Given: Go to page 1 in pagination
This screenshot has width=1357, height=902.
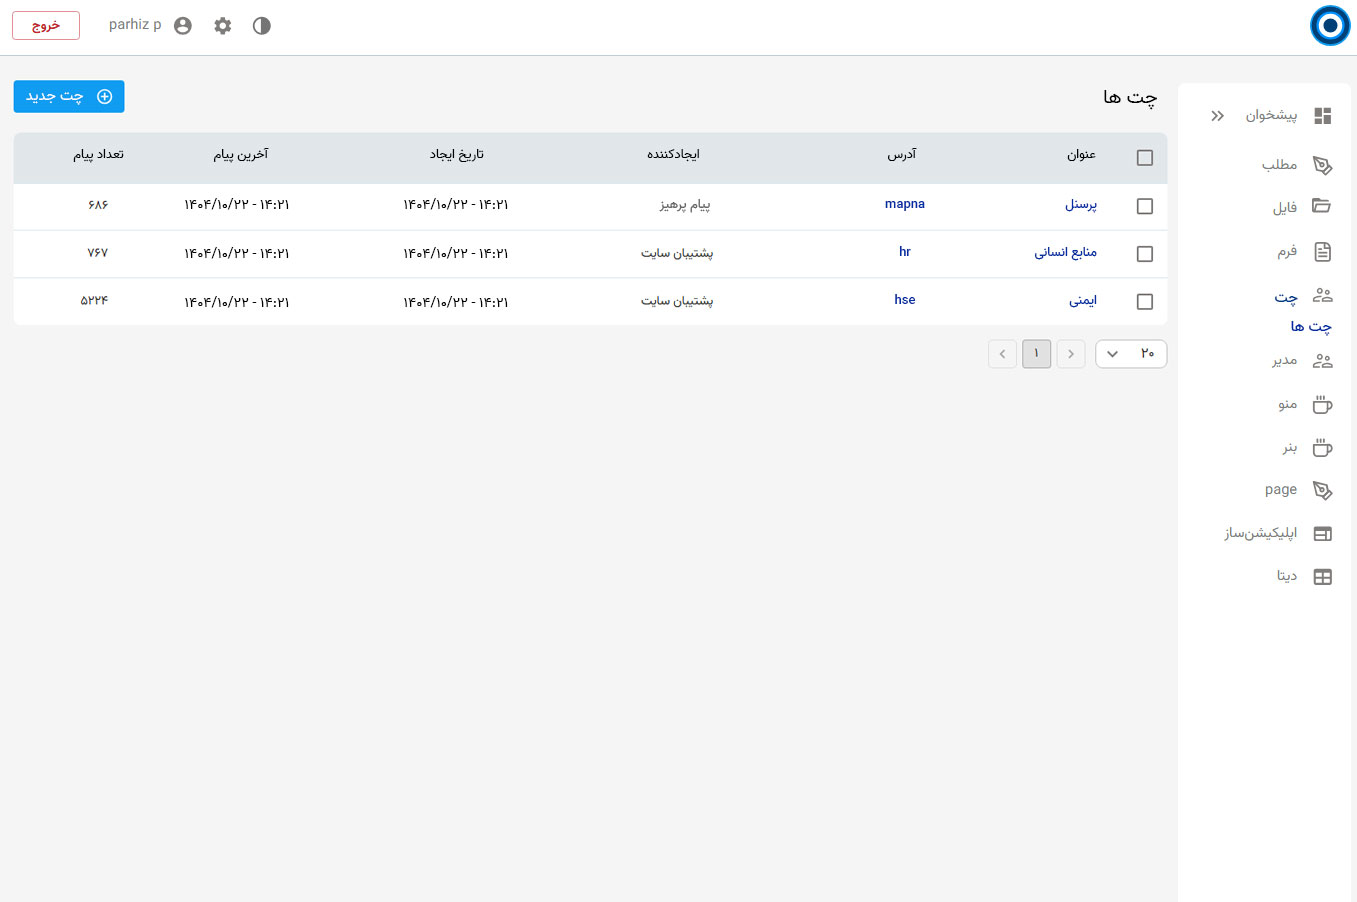Looking at the screenshot, I should (x=1036, y=354).
